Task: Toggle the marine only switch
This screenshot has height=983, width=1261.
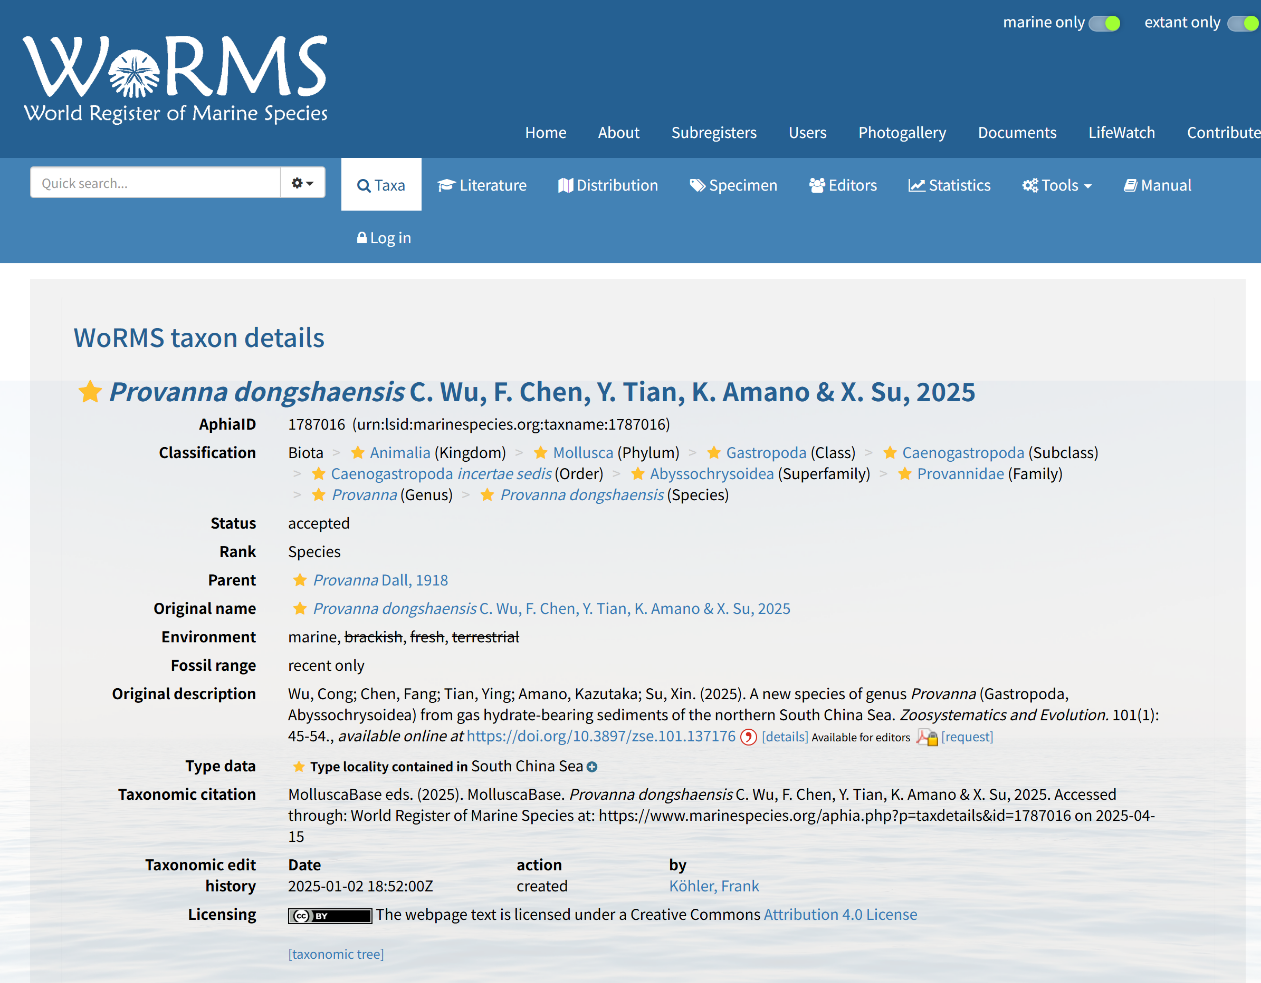Action: [x=1104, y=23]
